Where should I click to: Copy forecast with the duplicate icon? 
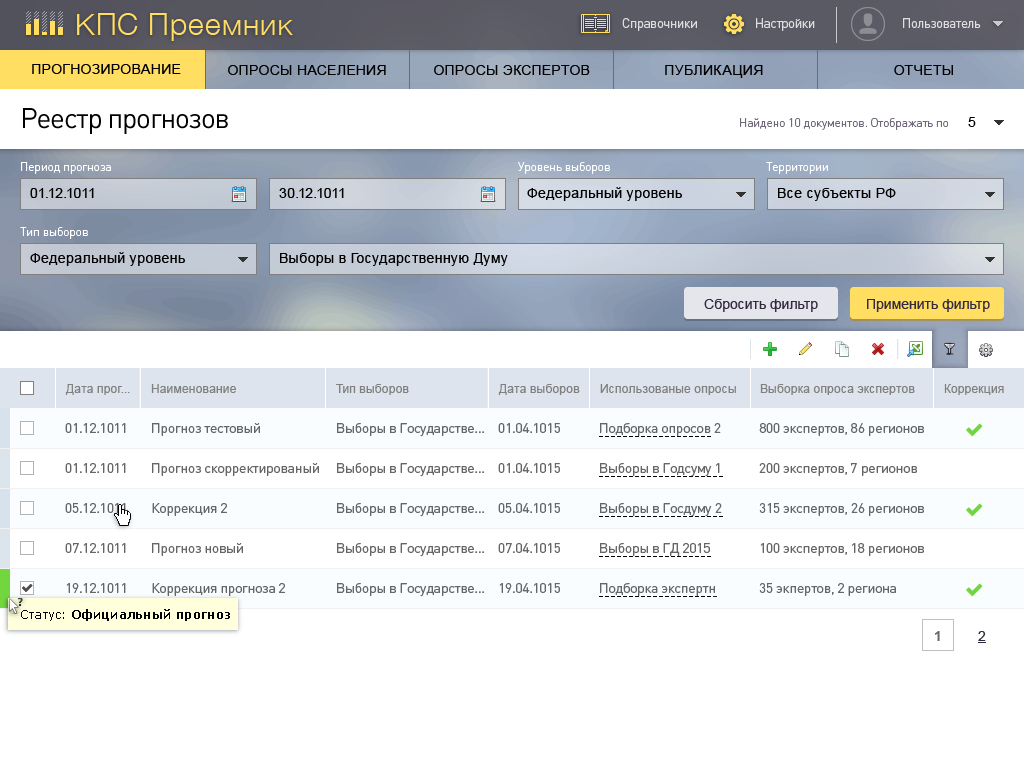coord(842,349)
